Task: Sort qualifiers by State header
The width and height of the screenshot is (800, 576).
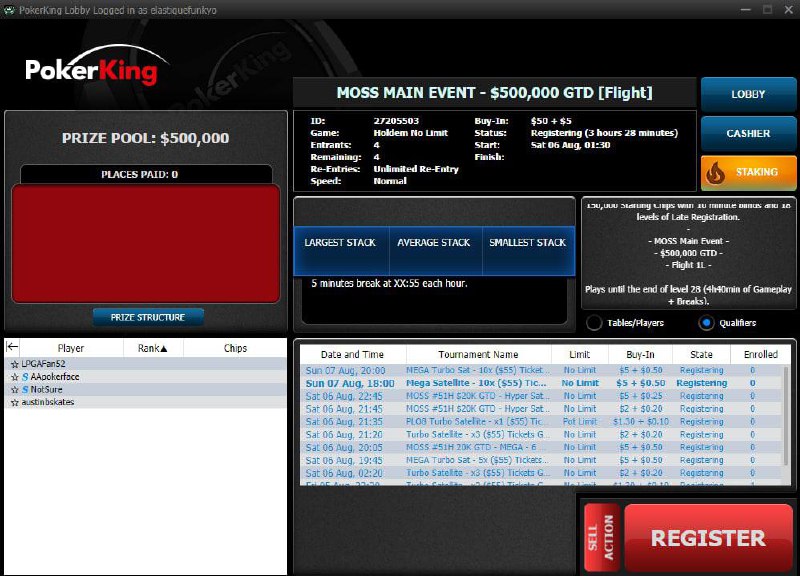Action: [701, 354]
